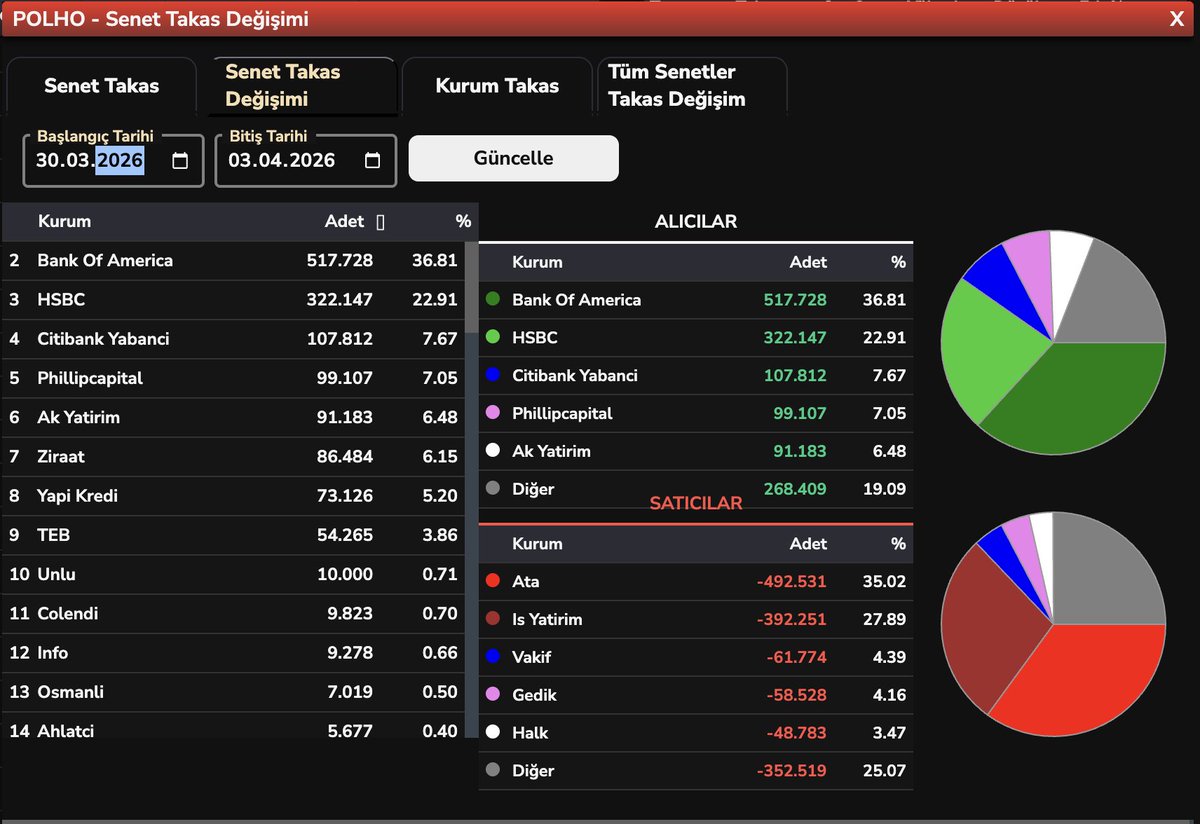Click white dot beside Halk seller
1200x824 pixels.
[x=492, y=733]
